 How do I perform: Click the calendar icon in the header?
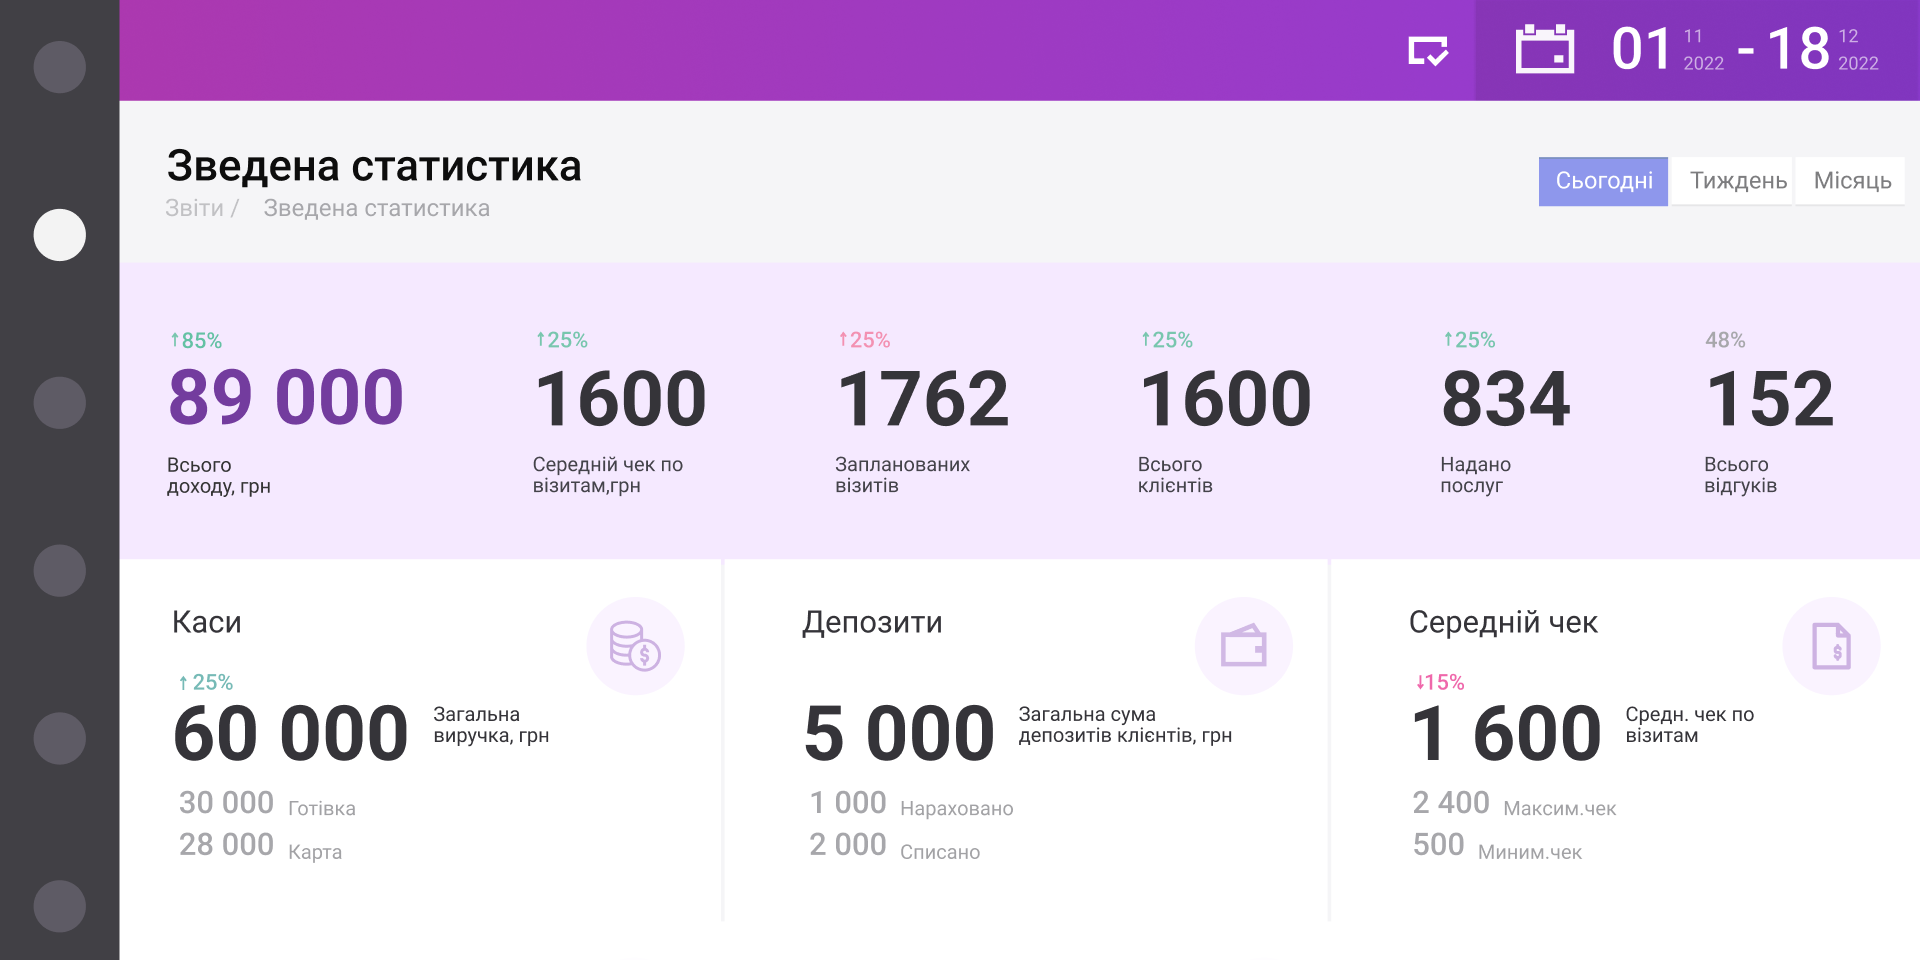coord(1545,49)
